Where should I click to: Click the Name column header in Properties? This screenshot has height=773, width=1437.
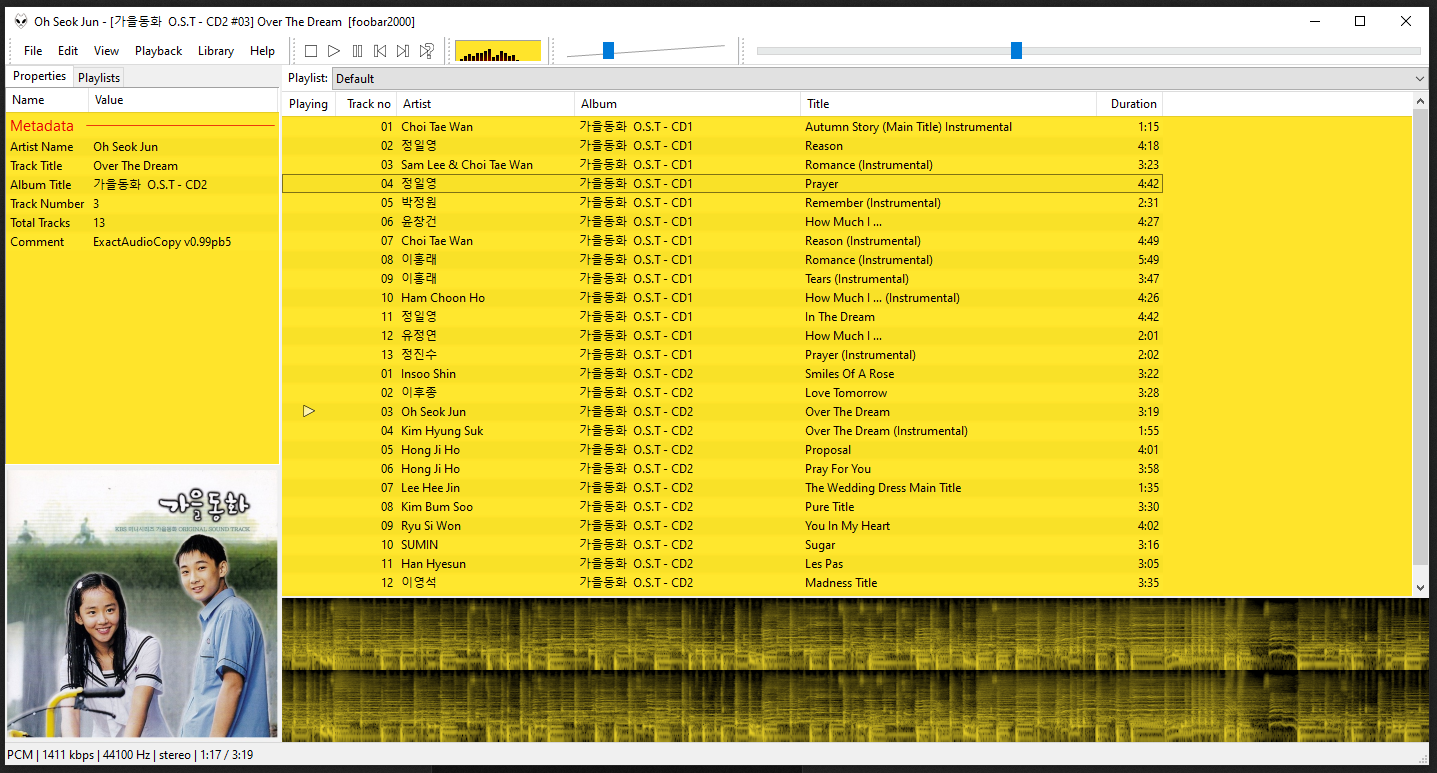pyautogui.click(x=48, y=100)
